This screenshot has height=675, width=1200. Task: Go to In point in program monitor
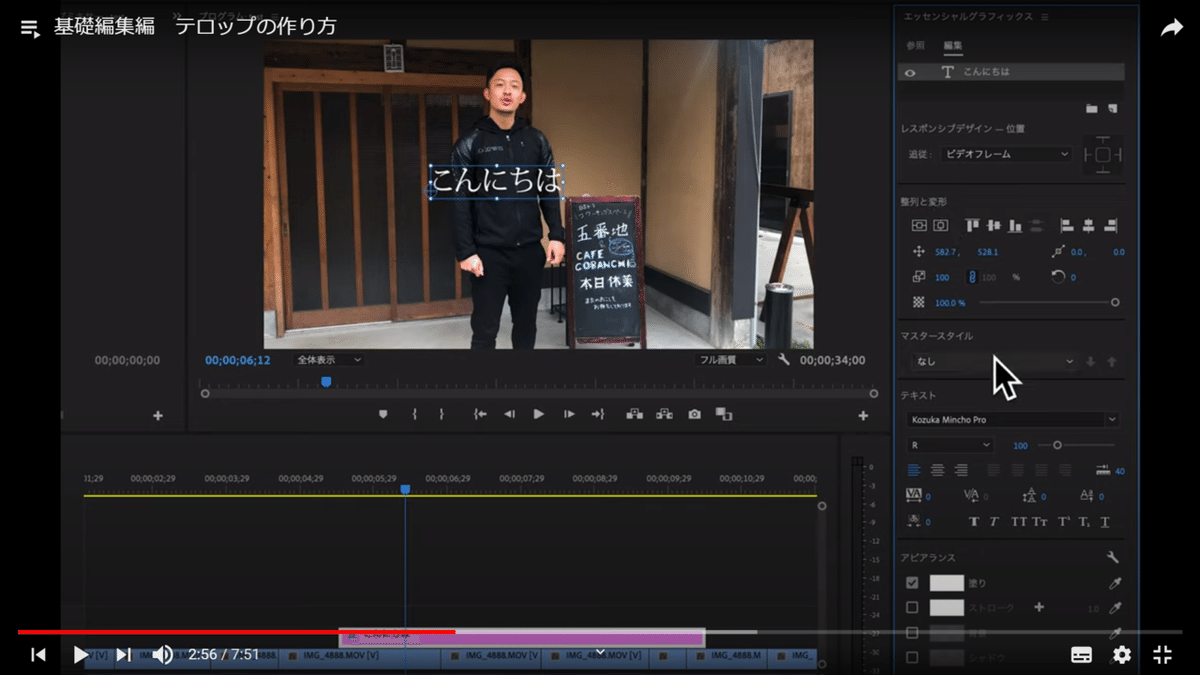[x=480, y=414]
